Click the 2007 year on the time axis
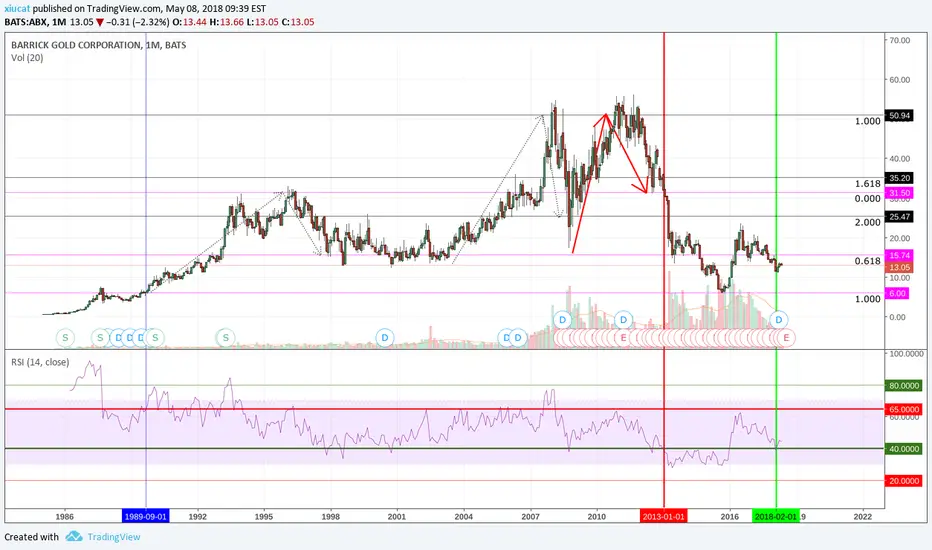The image size is (932, 550). pyautogui.click(x=530, y=516)
